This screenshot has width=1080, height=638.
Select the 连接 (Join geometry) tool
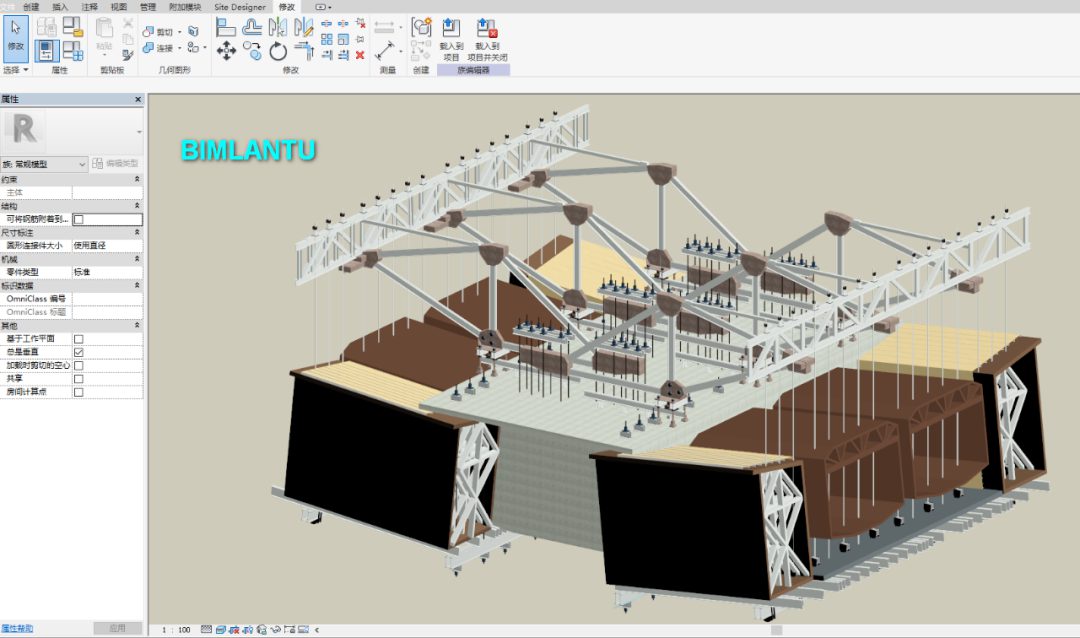coord(158,48)
